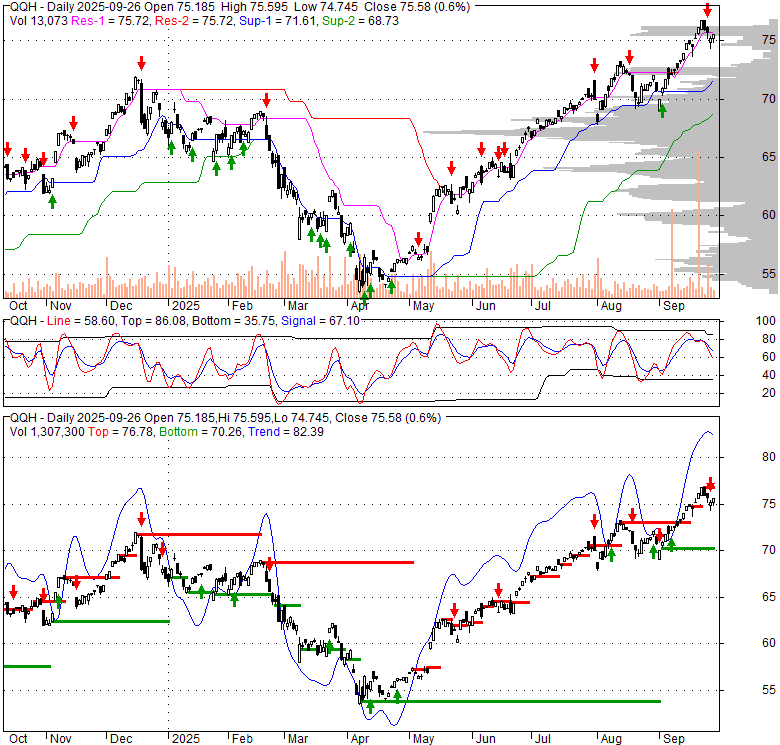Click red sell arrow above September peak, top chart
Viewport: 780px width, 745px height.
[707, 10]
